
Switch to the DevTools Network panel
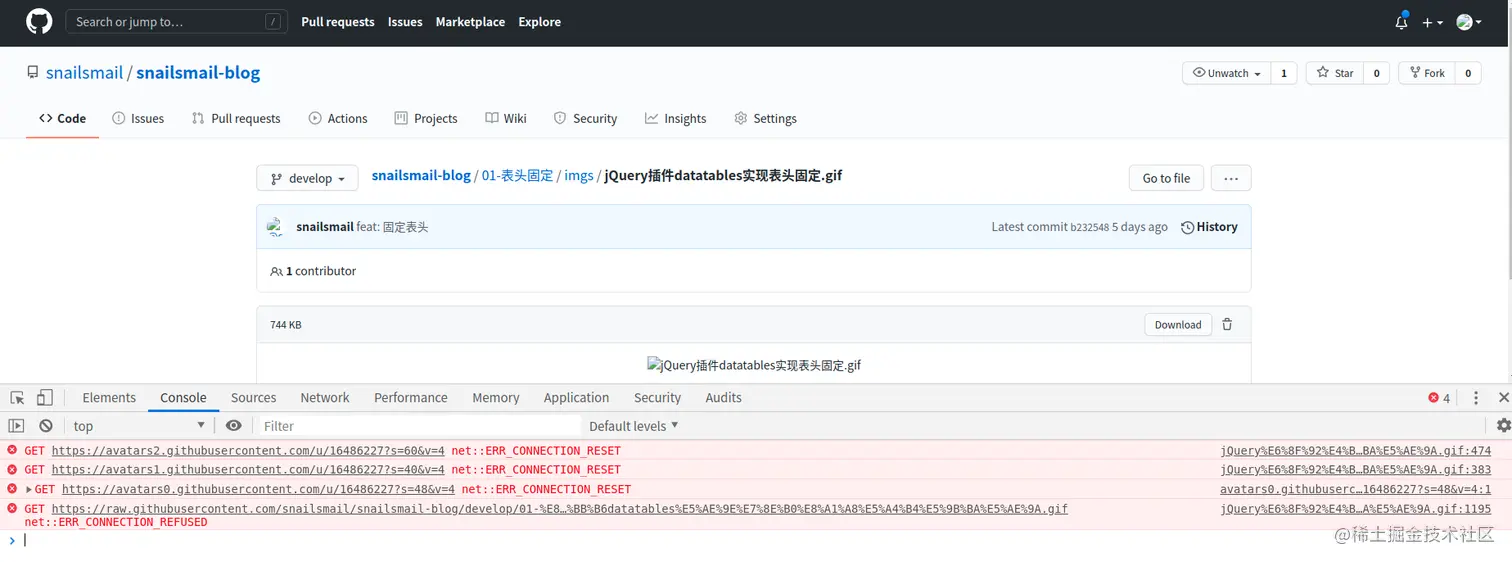[325, 397]
